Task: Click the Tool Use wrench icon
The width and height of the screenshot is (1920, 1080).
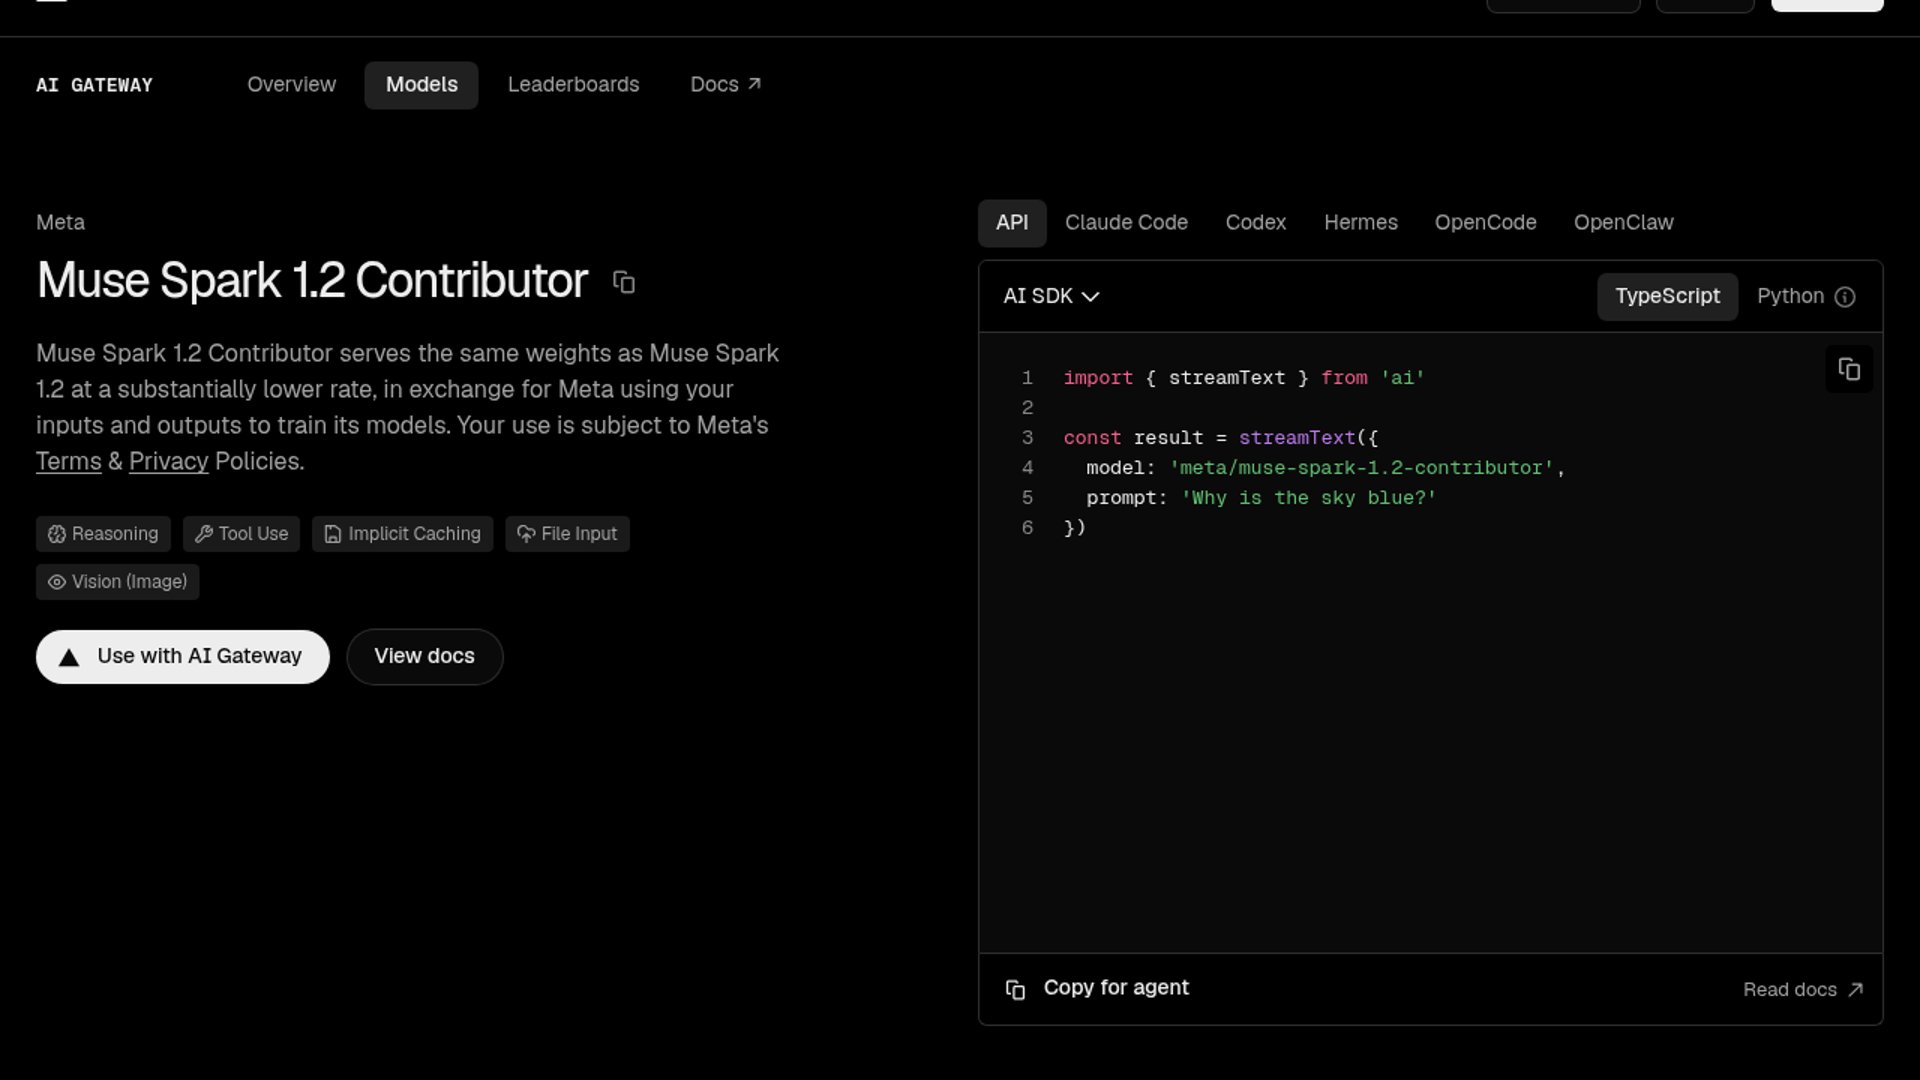Action: click(204, 534)
